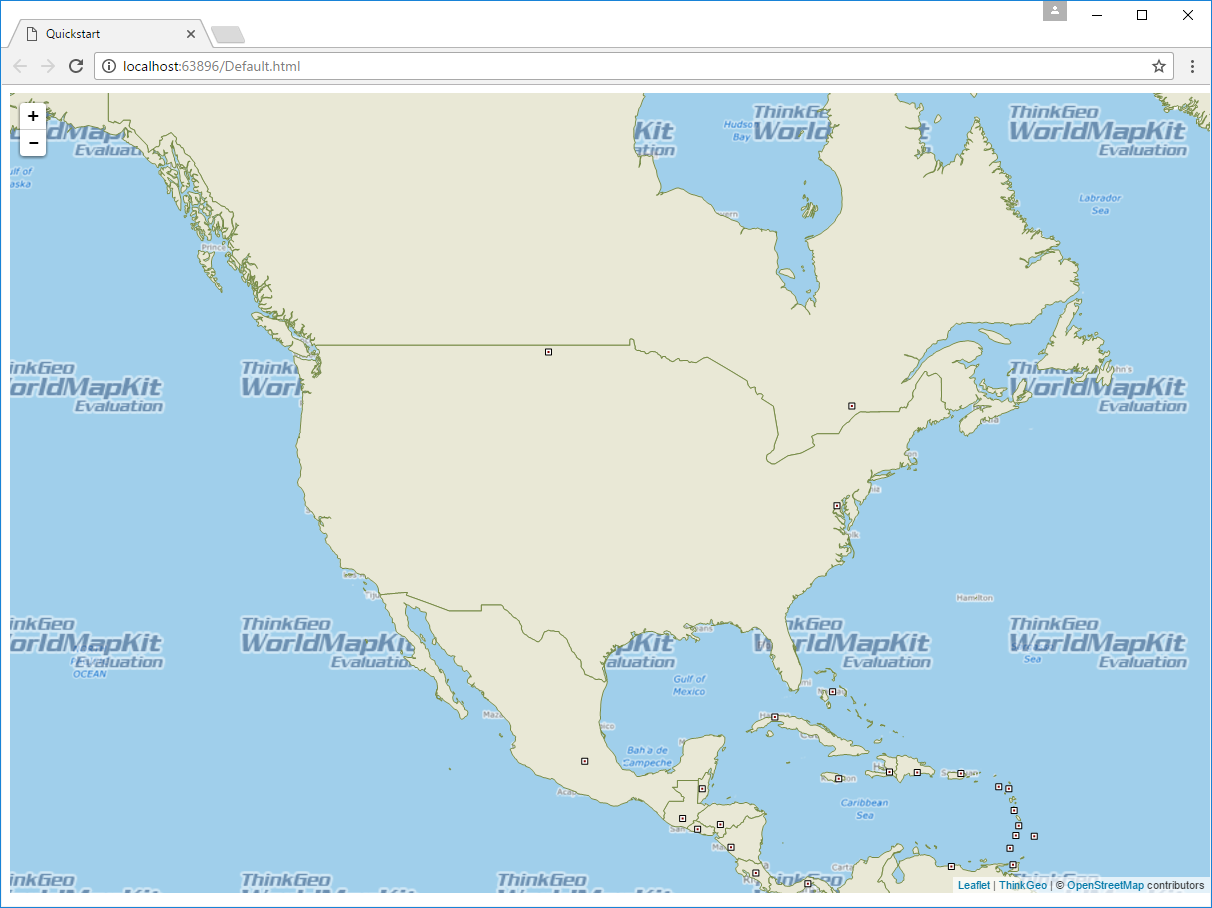Zoom in on the map with plus button
This screenshot has height=908, width=1212.
33,116
